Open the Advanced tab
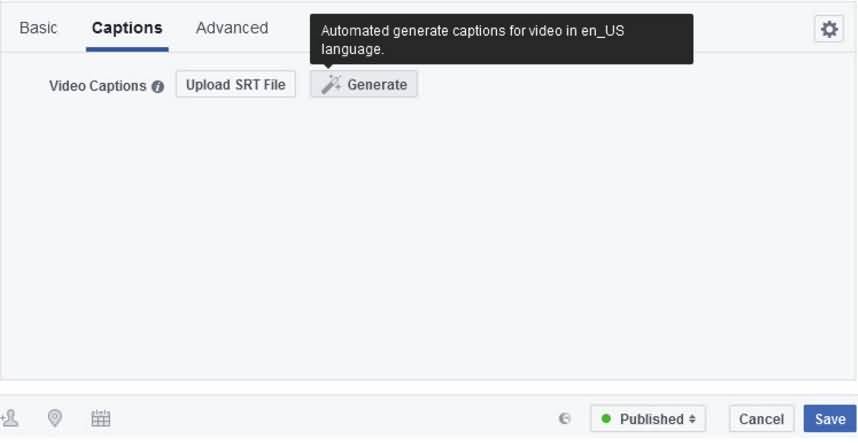Image resolution: width=858 pixels, height=443 pixels. click(232, 28)
